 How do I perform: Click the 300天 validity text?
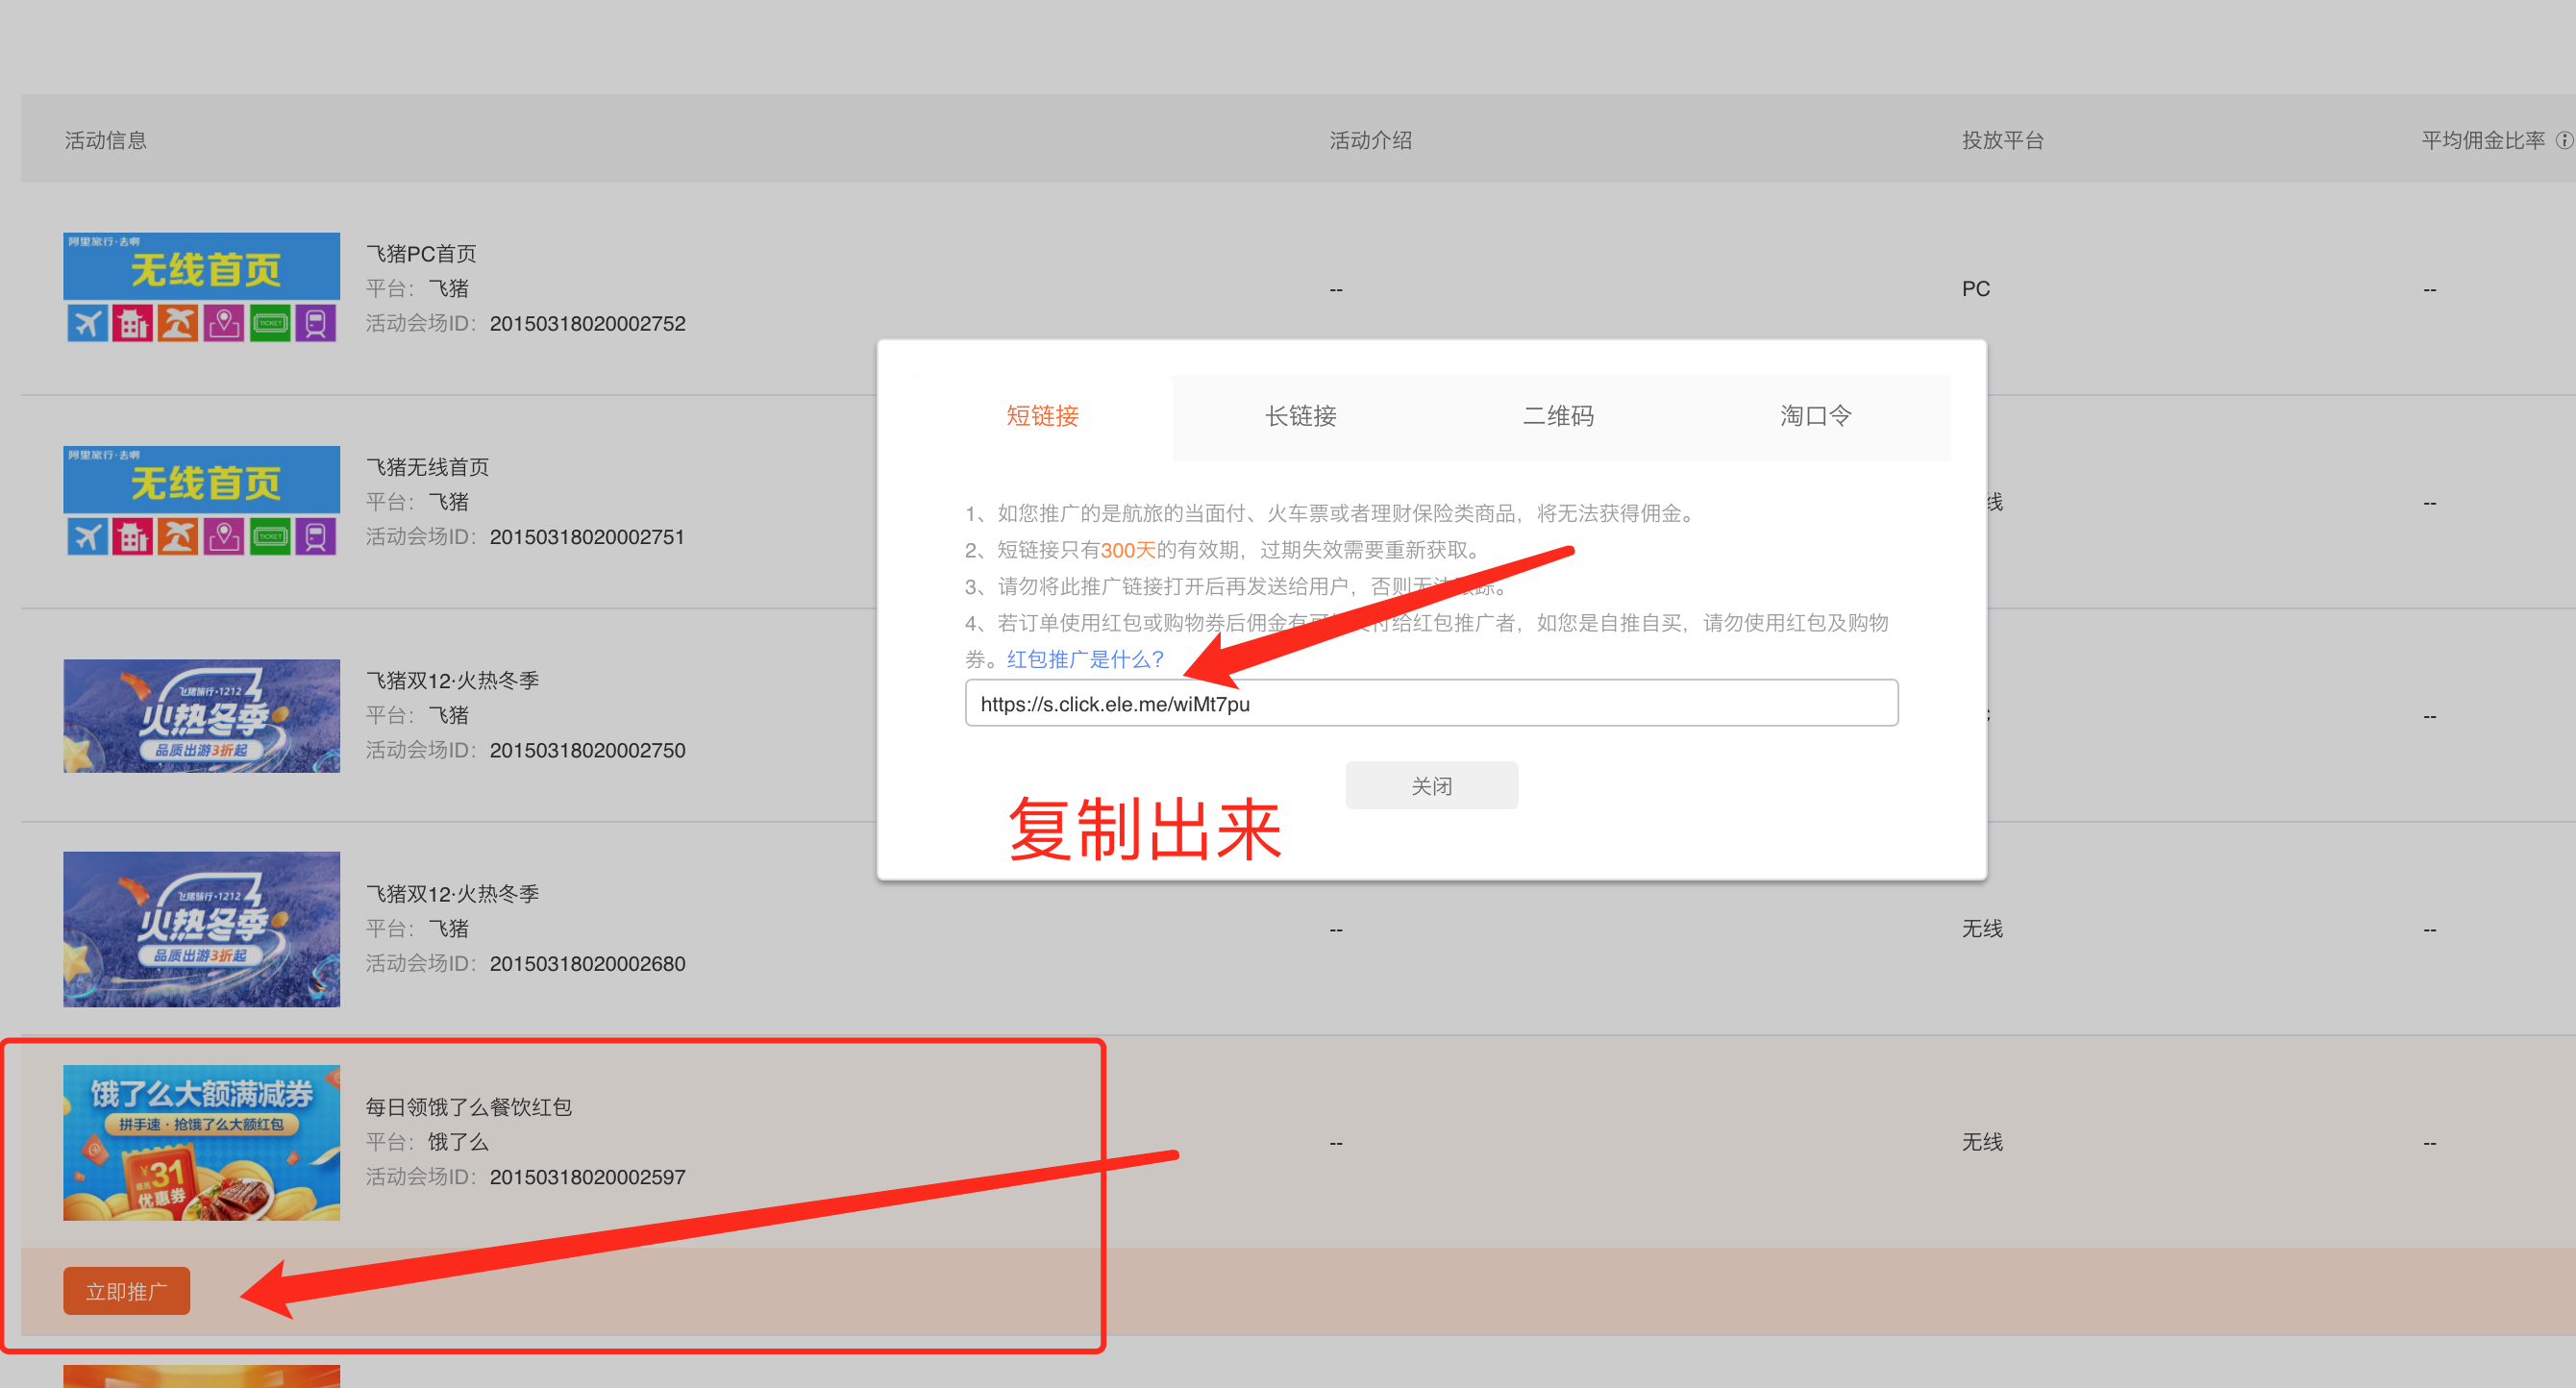coord(1127,550)
